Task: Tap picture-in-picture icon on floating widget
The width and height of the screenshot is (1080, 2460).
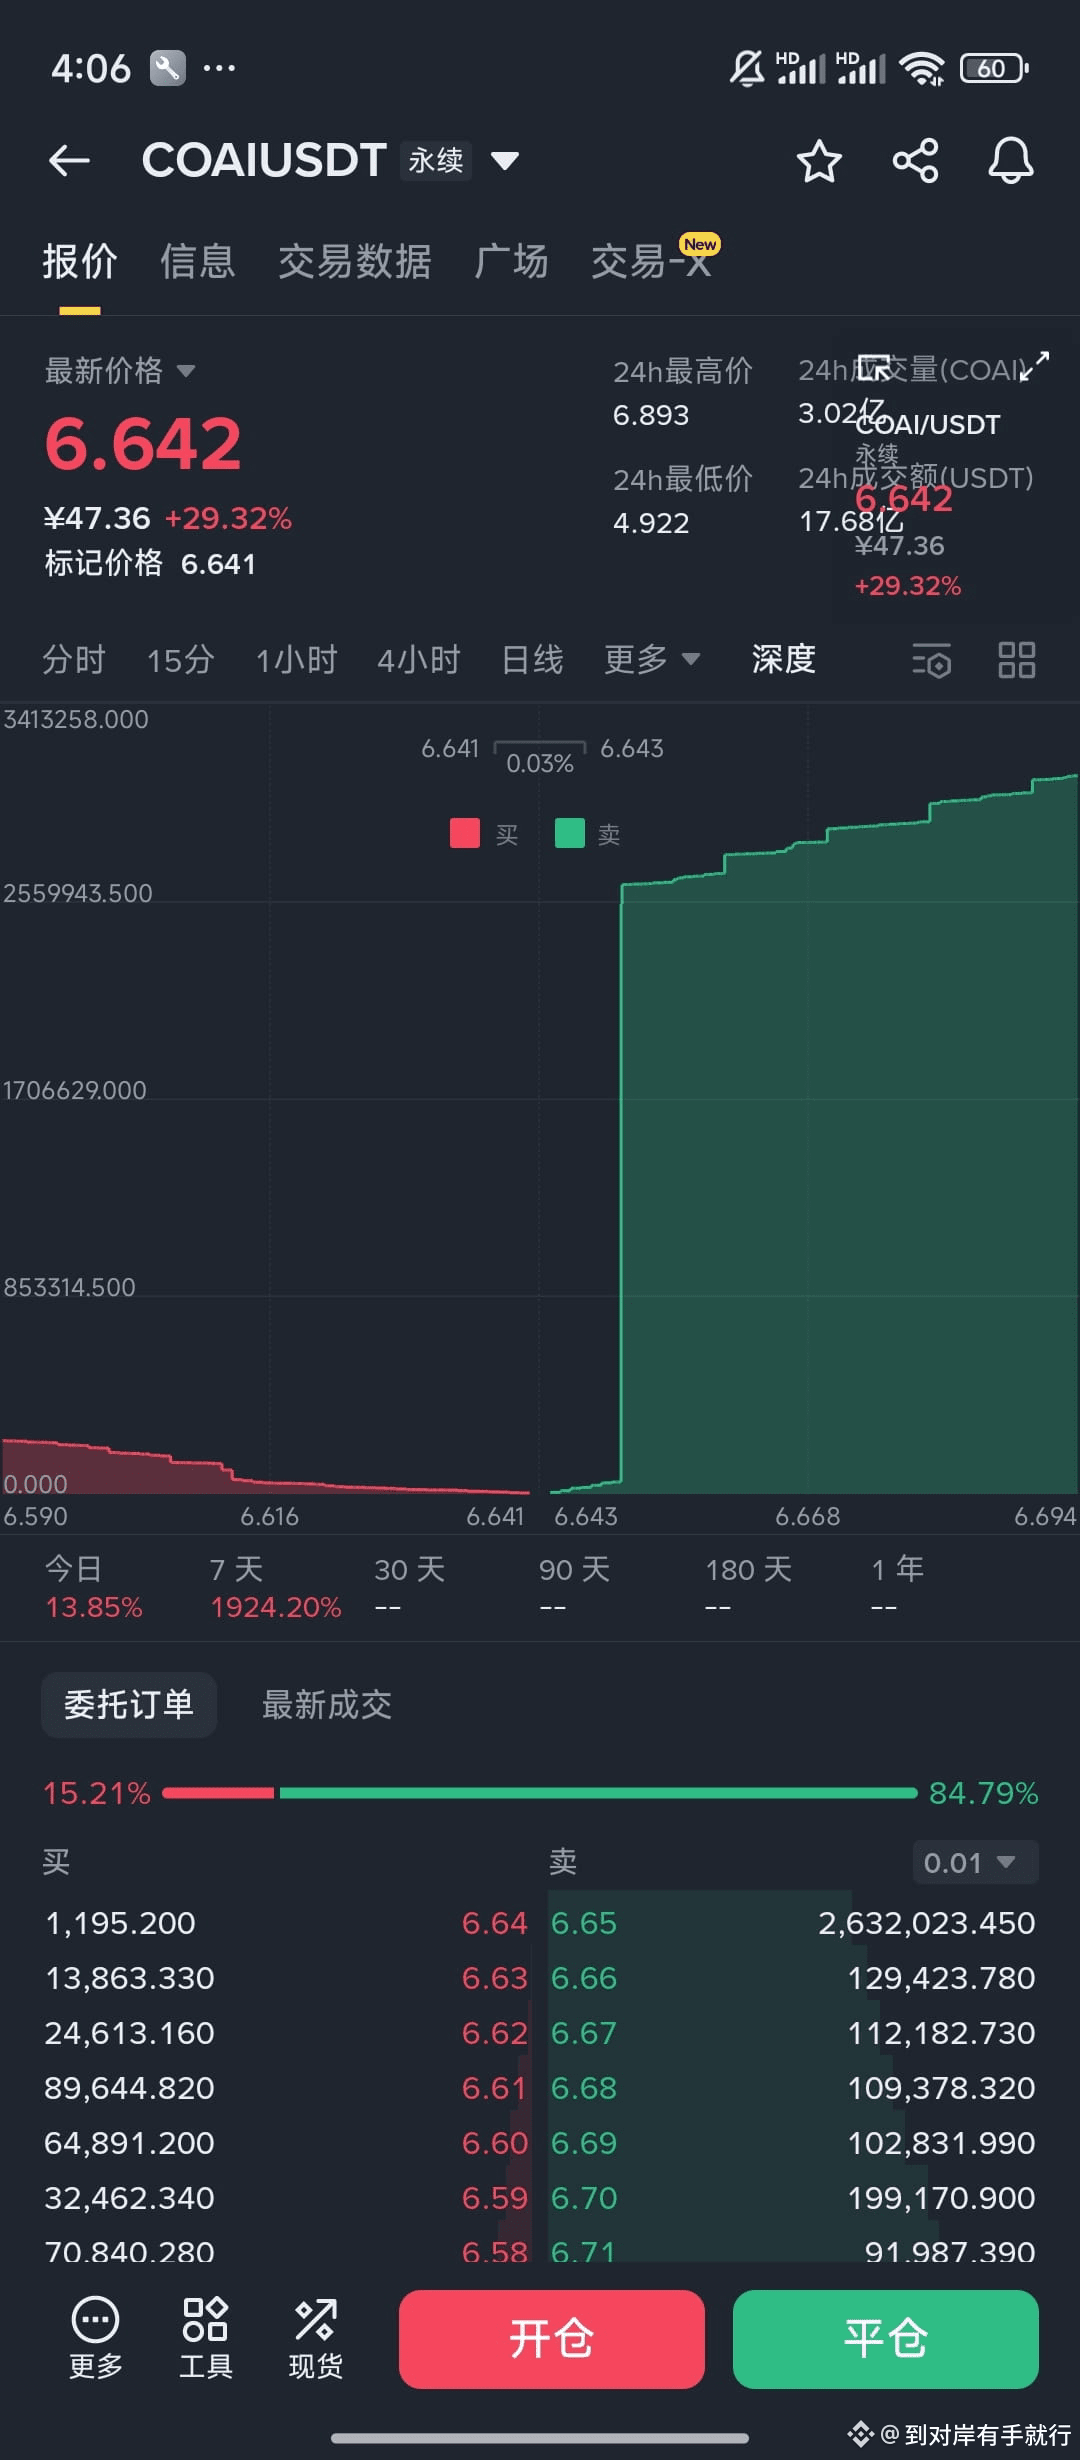Action: pos(874,368)
